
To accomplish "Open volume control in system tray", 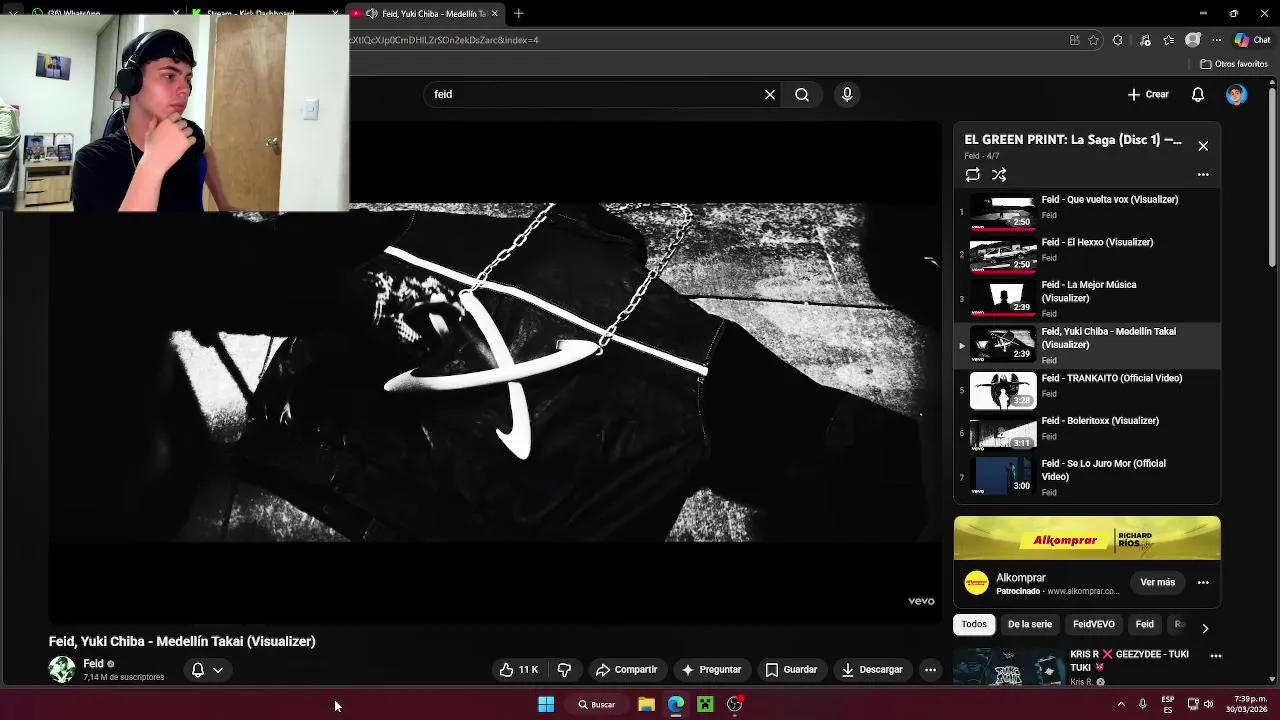I will 1208,705.
